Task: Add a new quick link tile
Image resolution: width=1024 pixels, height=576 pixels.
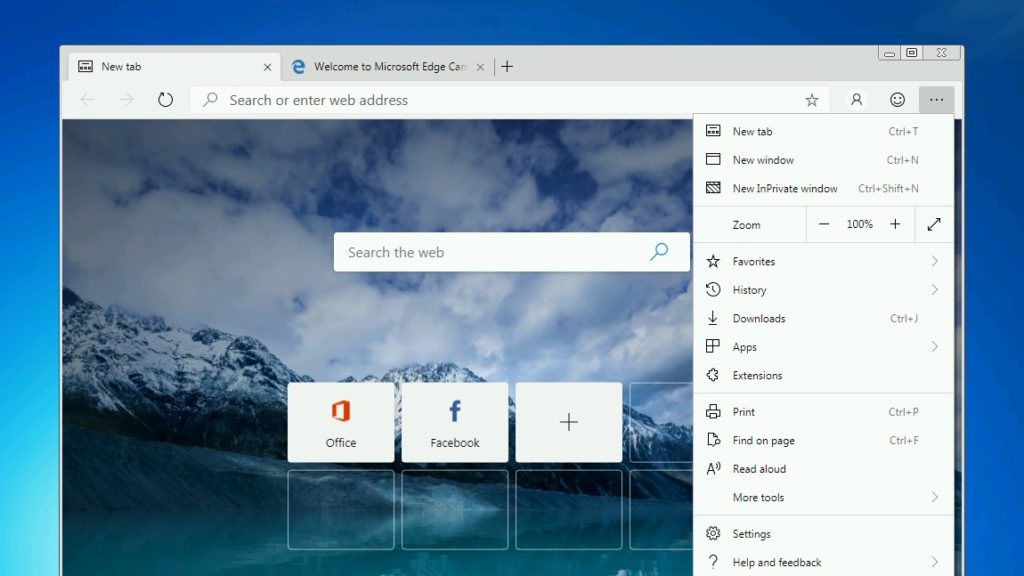Action: [569, 422]
